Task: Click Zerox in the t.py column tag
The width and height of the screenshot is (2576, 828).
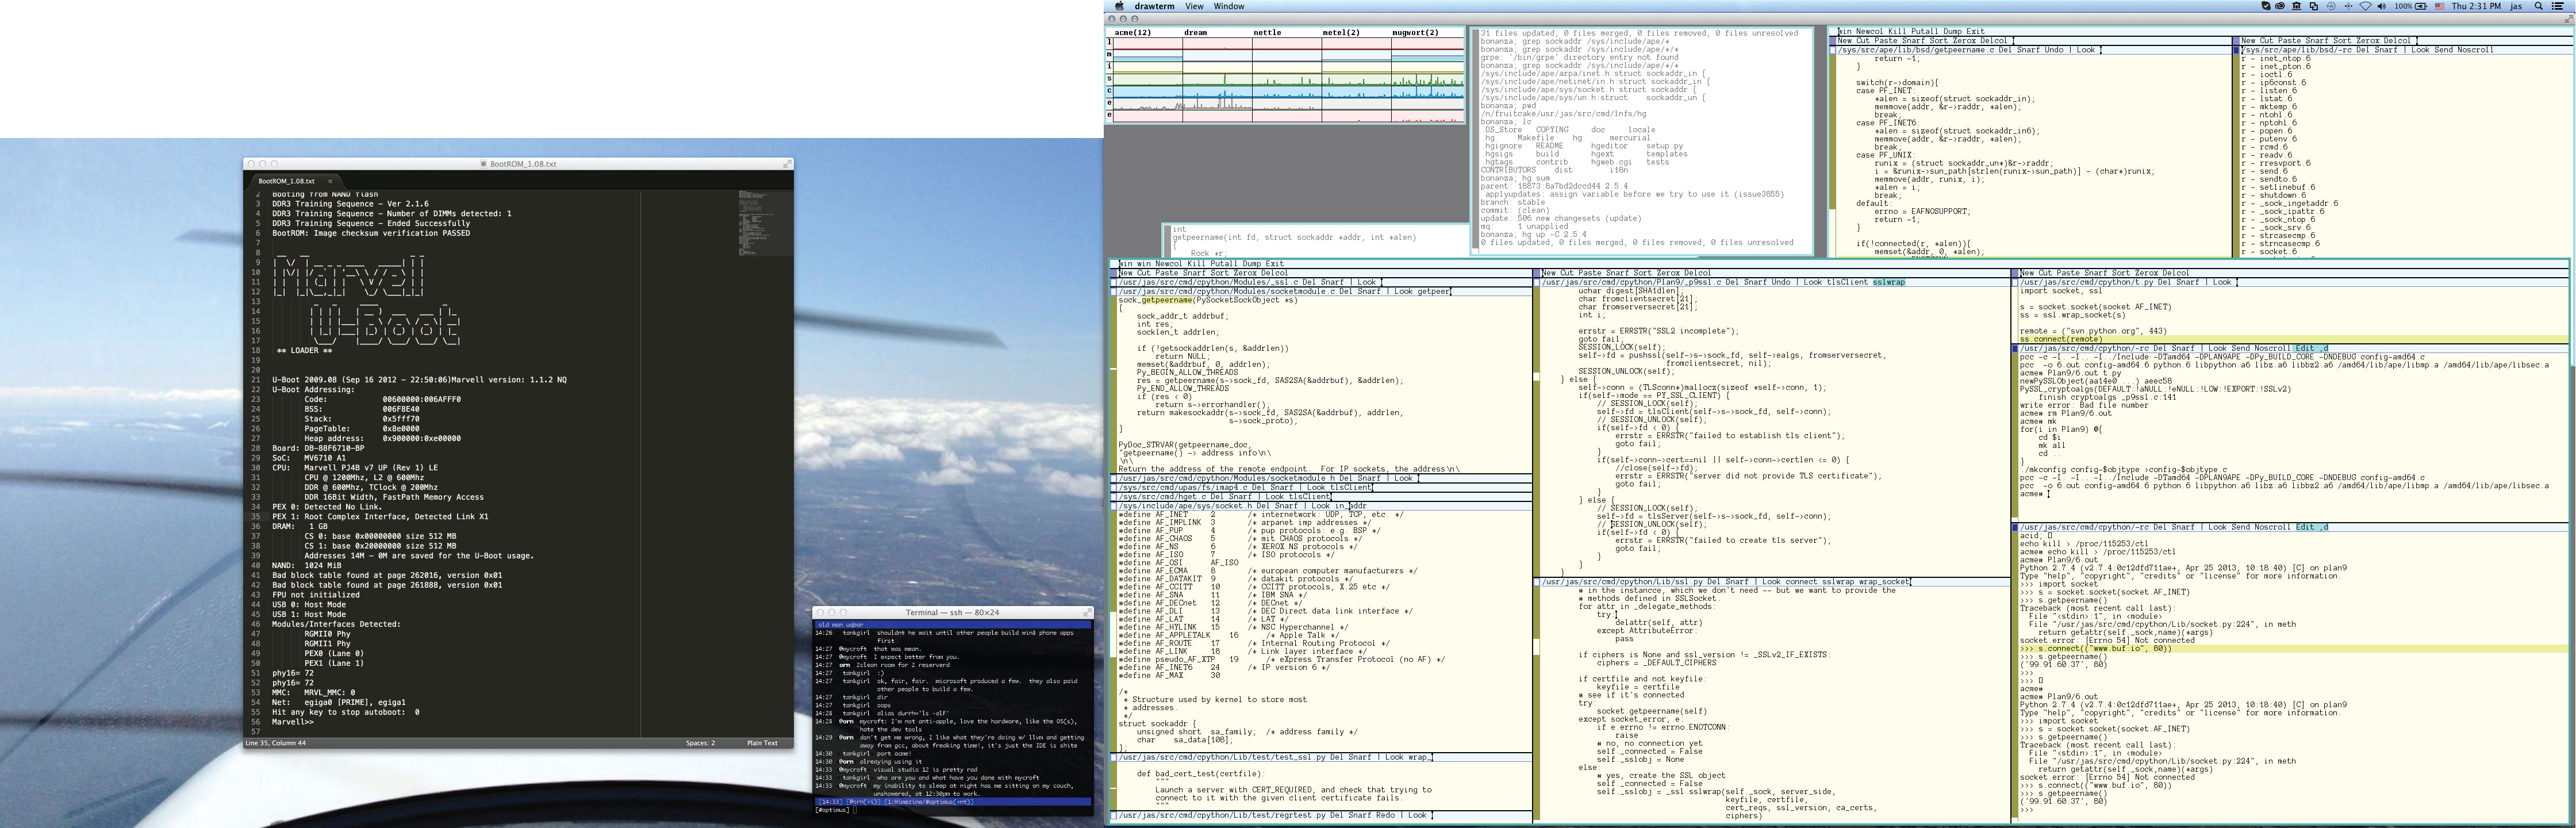Action: [2147, 273]
